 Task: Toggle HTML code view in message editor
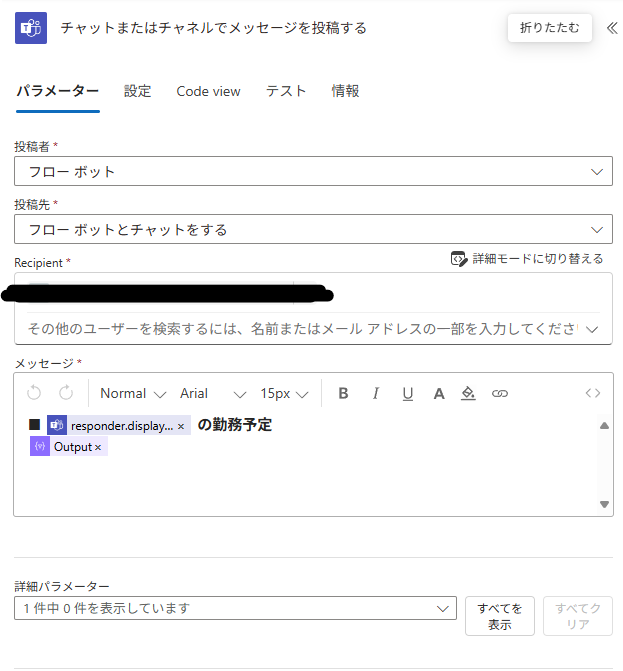click(593, 393)
